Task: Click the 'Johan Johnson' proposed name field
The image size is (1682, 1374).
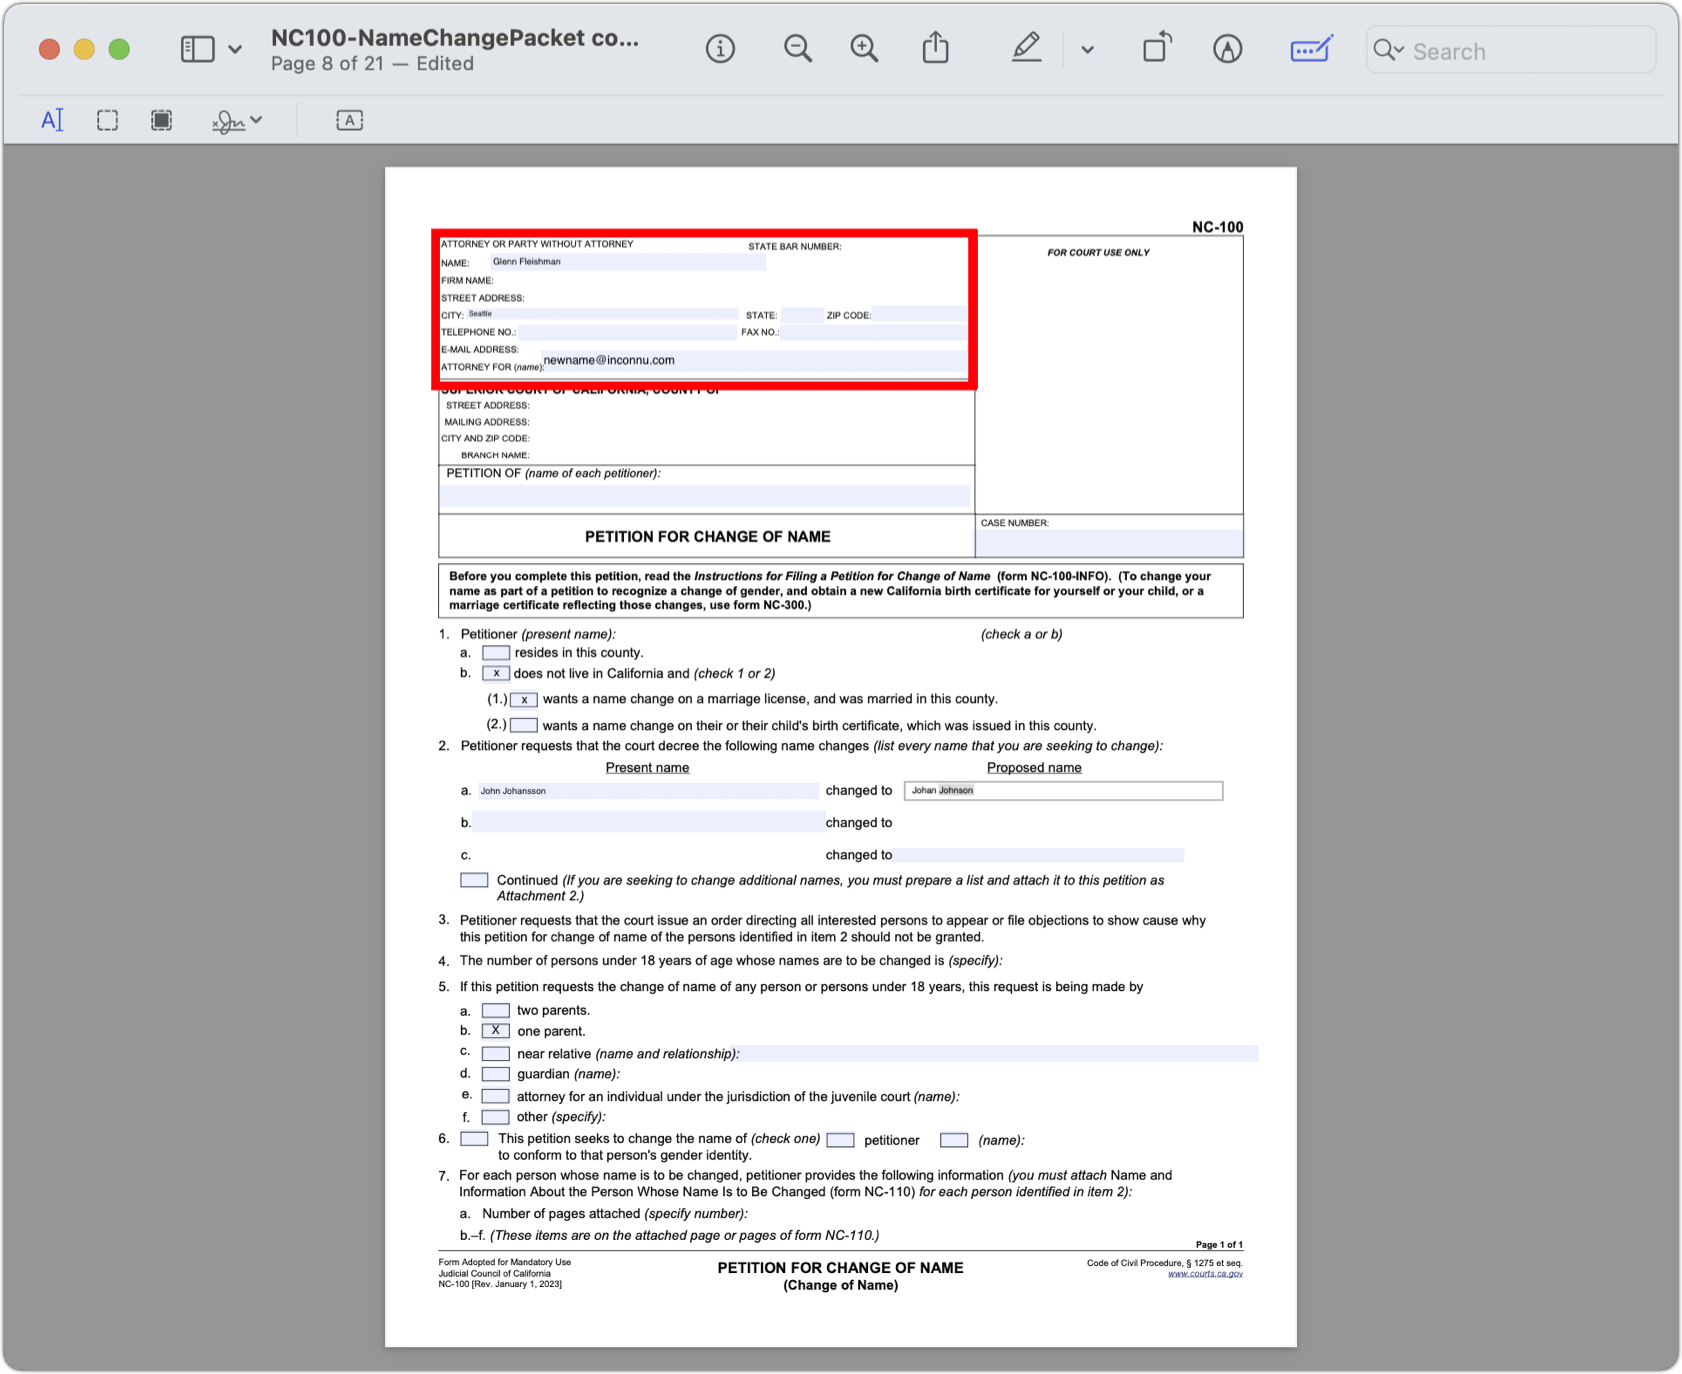Action: tap(1063, 790)
